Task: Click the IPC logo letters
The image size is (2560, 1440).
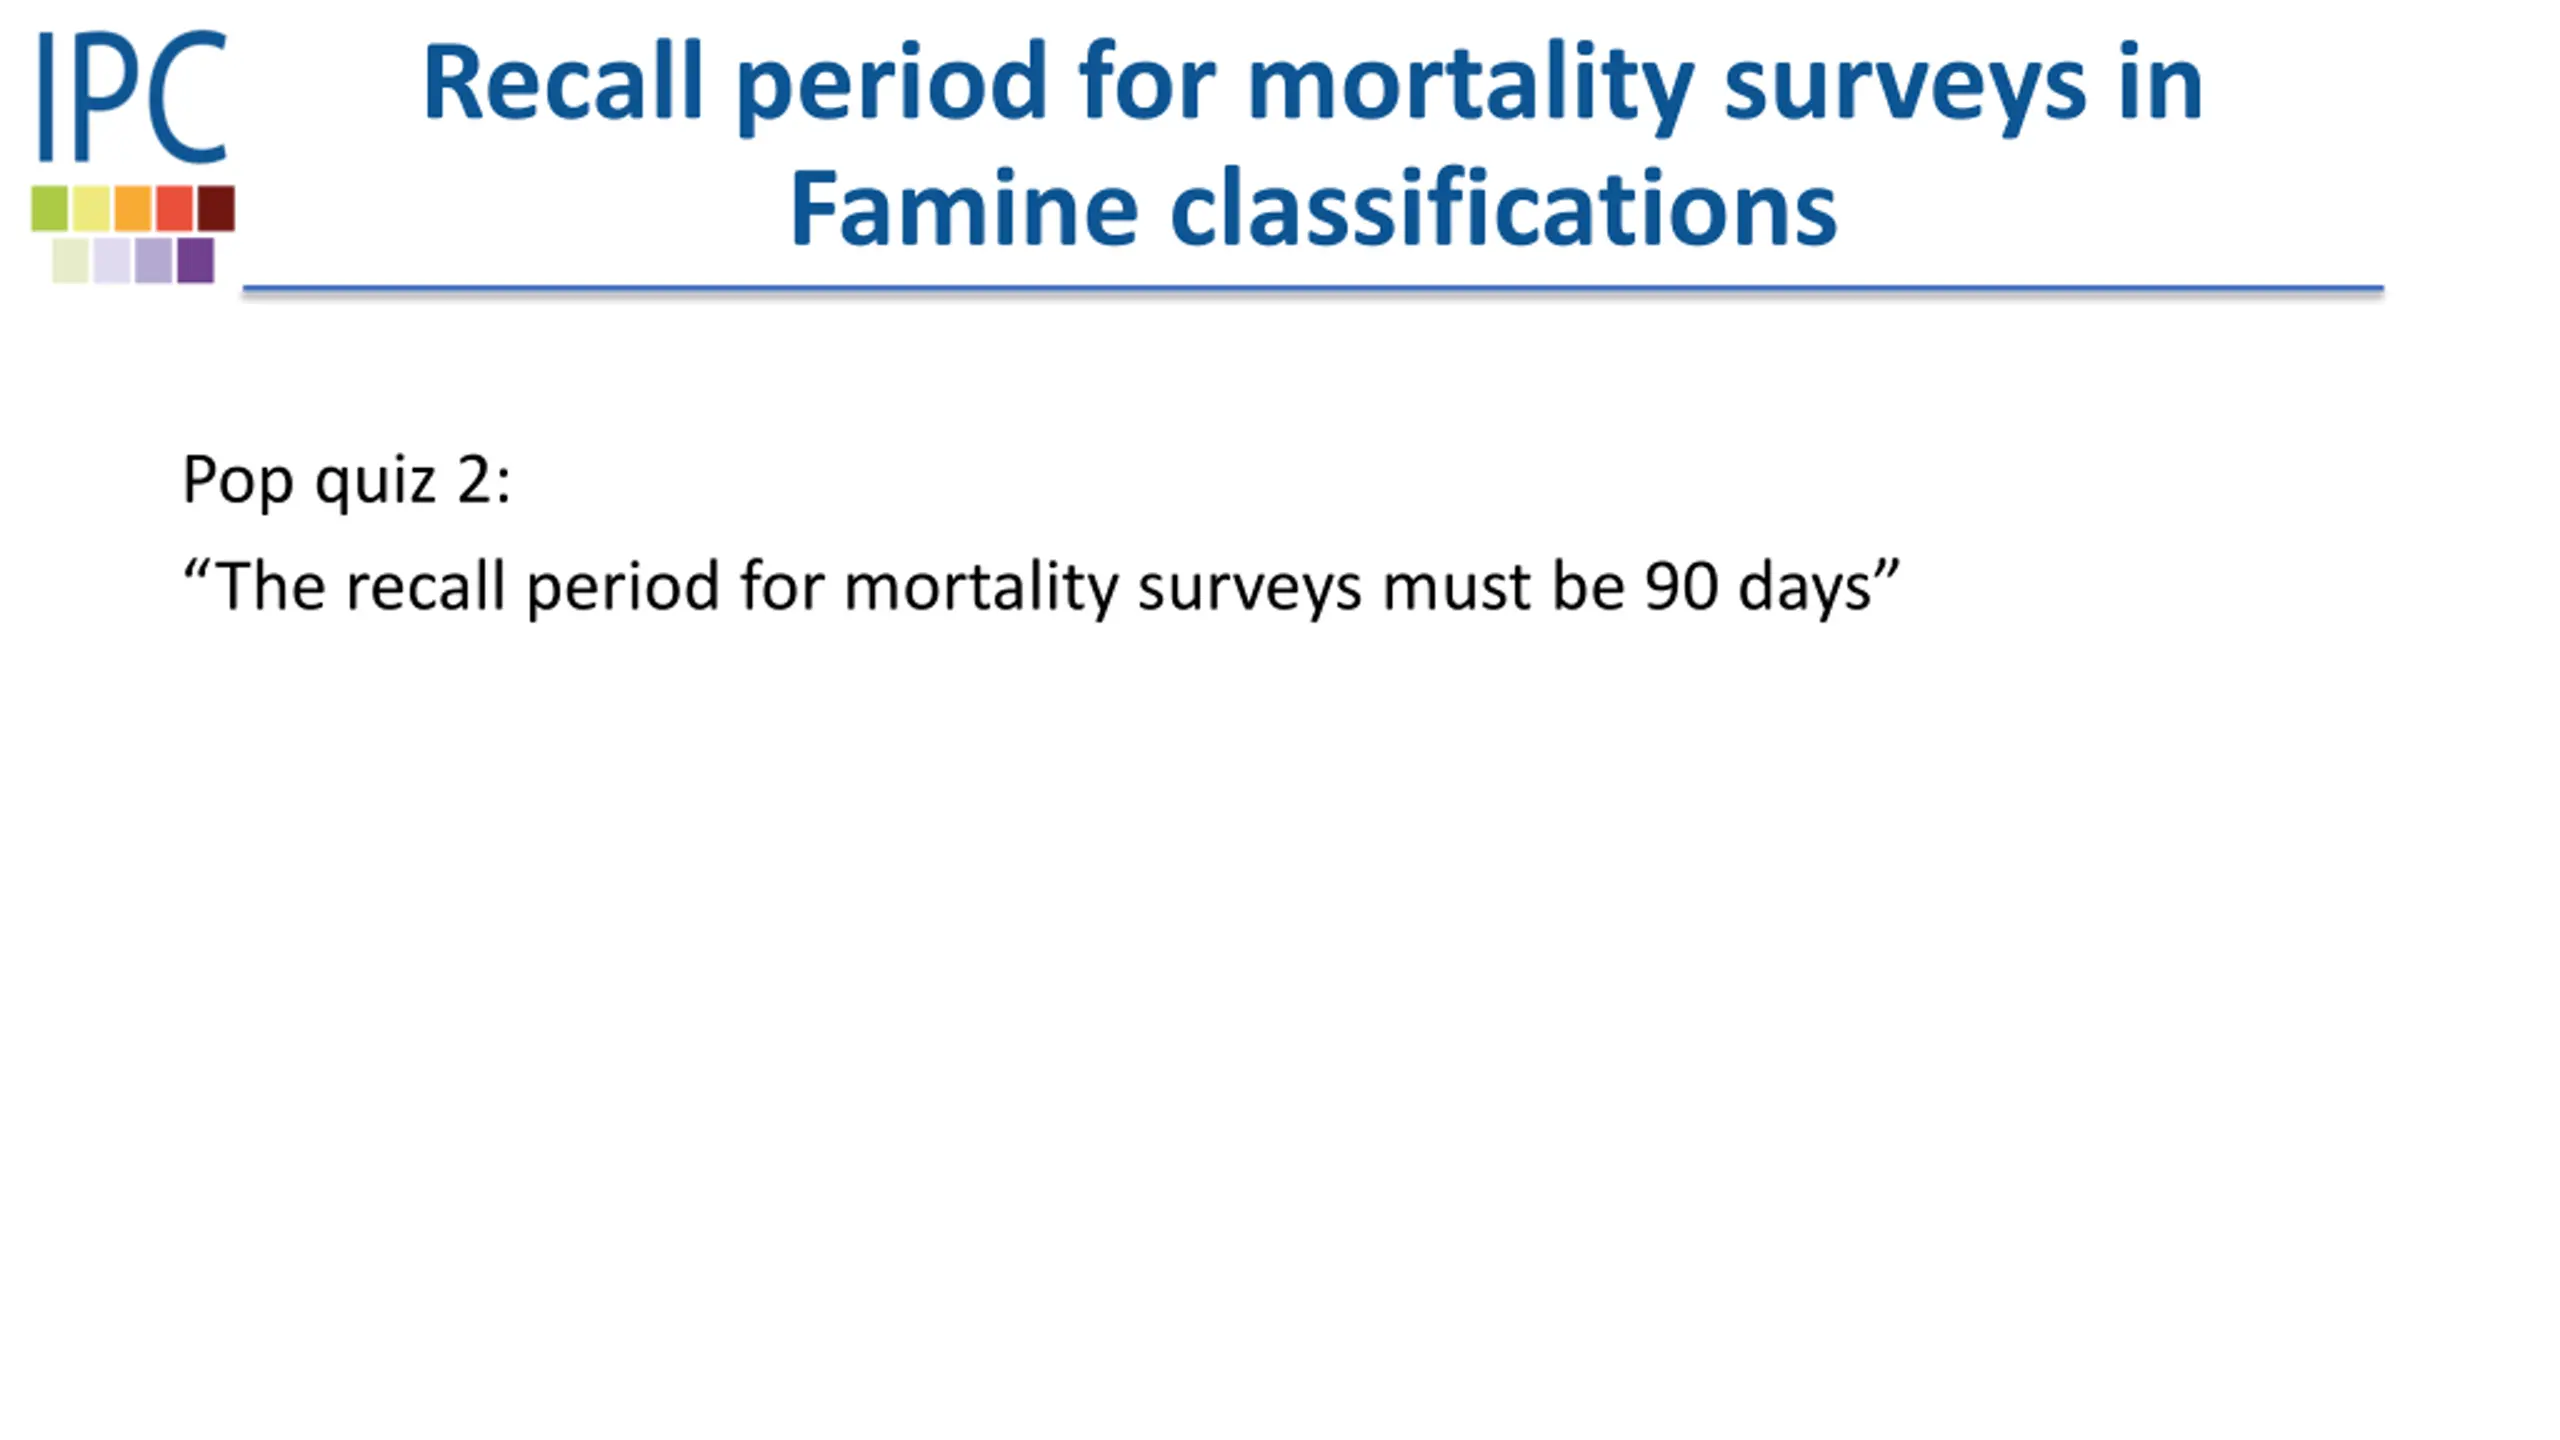Action: 132,96
